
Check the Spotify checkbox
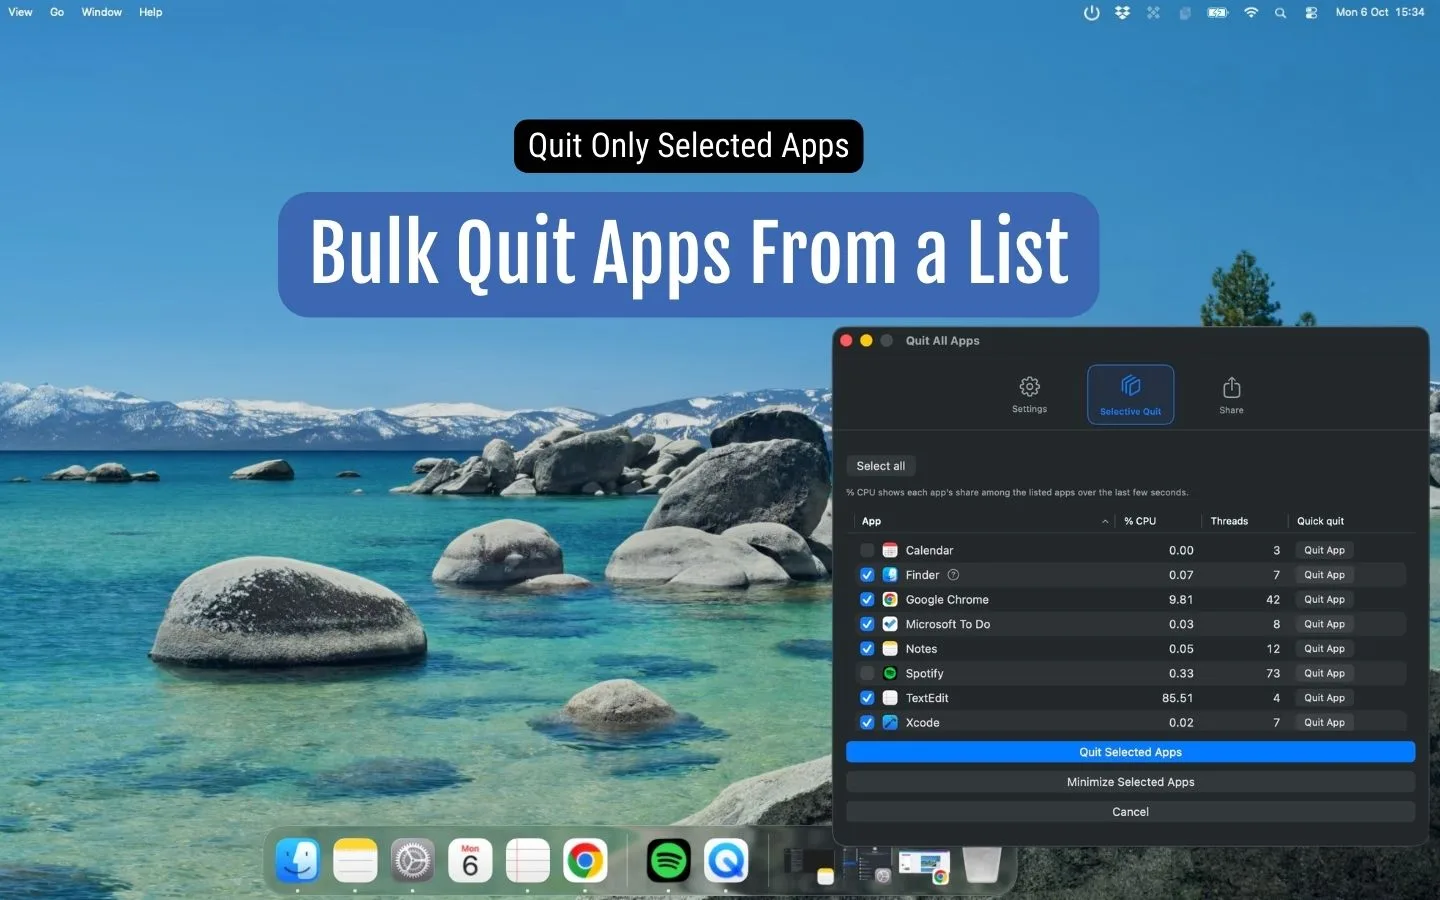(867, 673)
